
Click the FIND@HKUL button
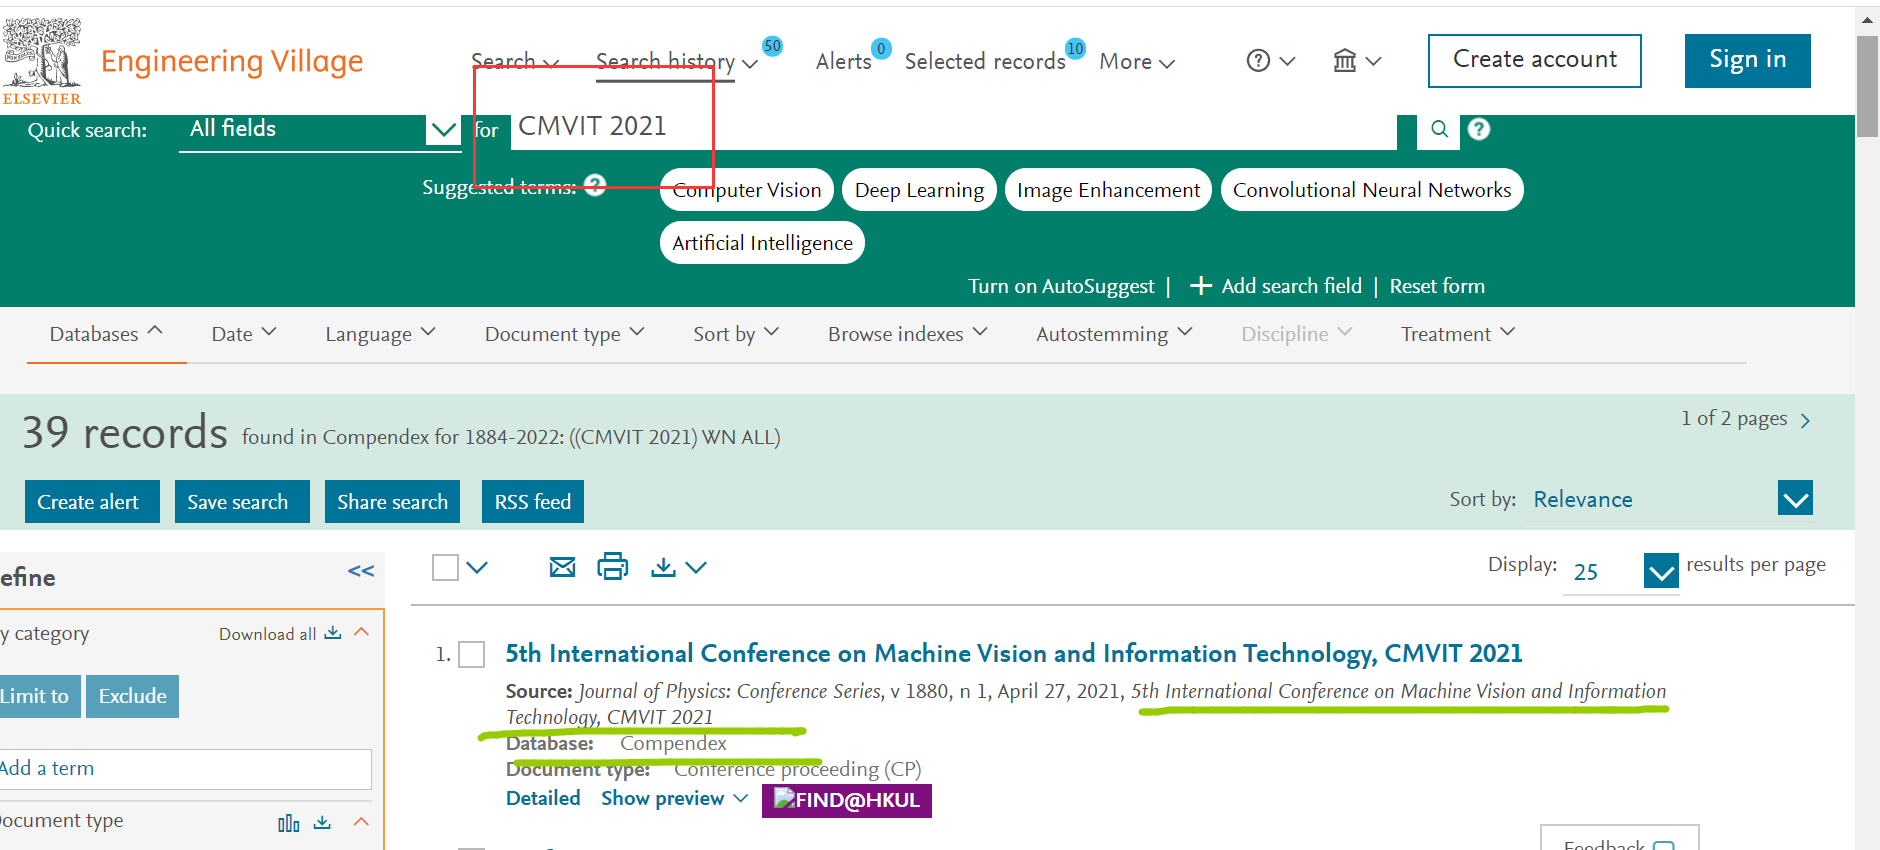[x=847, y=800]
